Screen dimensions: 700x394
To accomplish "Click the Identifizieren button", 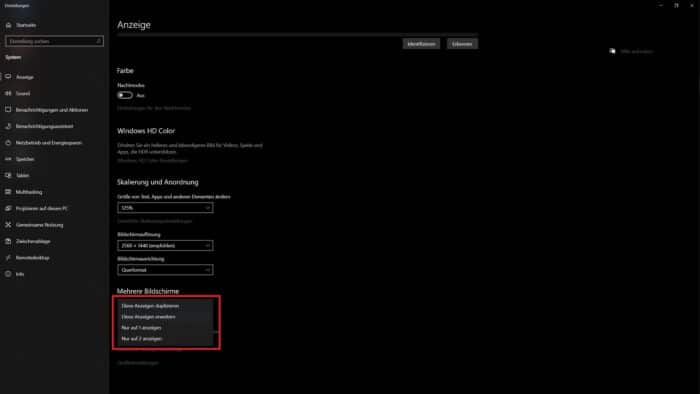I will point(421,44).
